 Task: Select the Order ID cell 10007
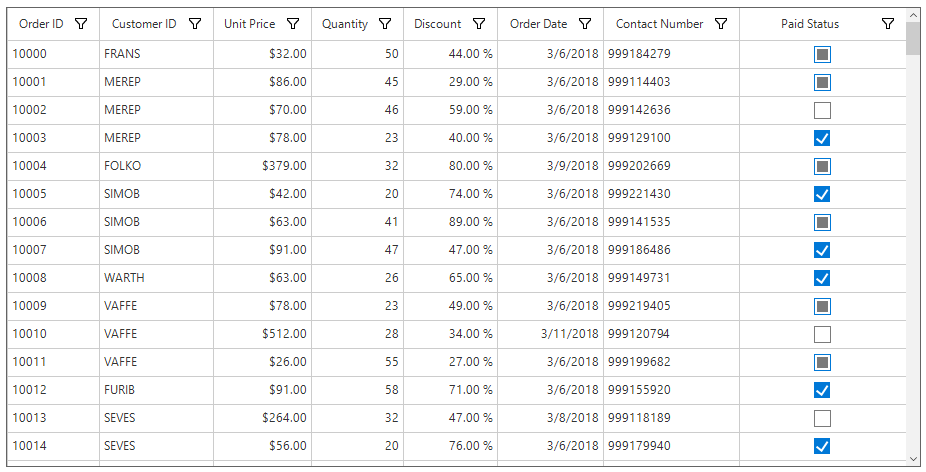pyautogui.click(x=53, y=250)
